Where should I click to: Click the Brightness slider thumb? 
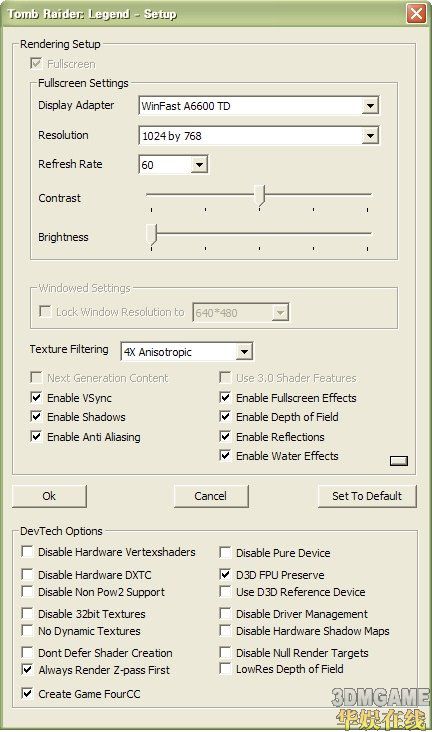tap(152, 234)
